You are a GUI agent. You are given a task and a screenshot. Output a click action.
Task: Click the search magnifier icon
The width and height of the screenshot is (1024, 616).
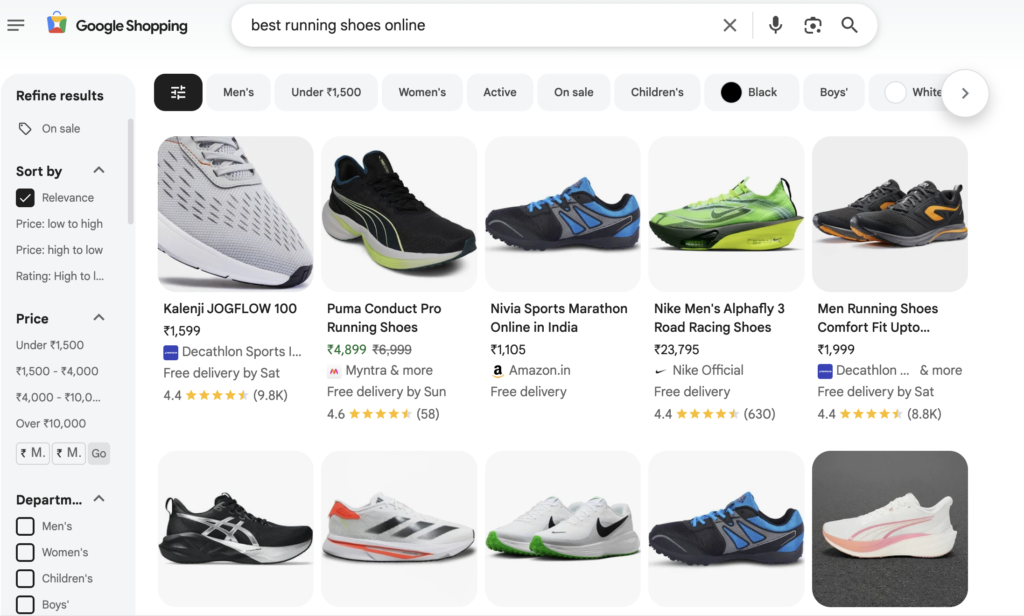click(849, 25)
